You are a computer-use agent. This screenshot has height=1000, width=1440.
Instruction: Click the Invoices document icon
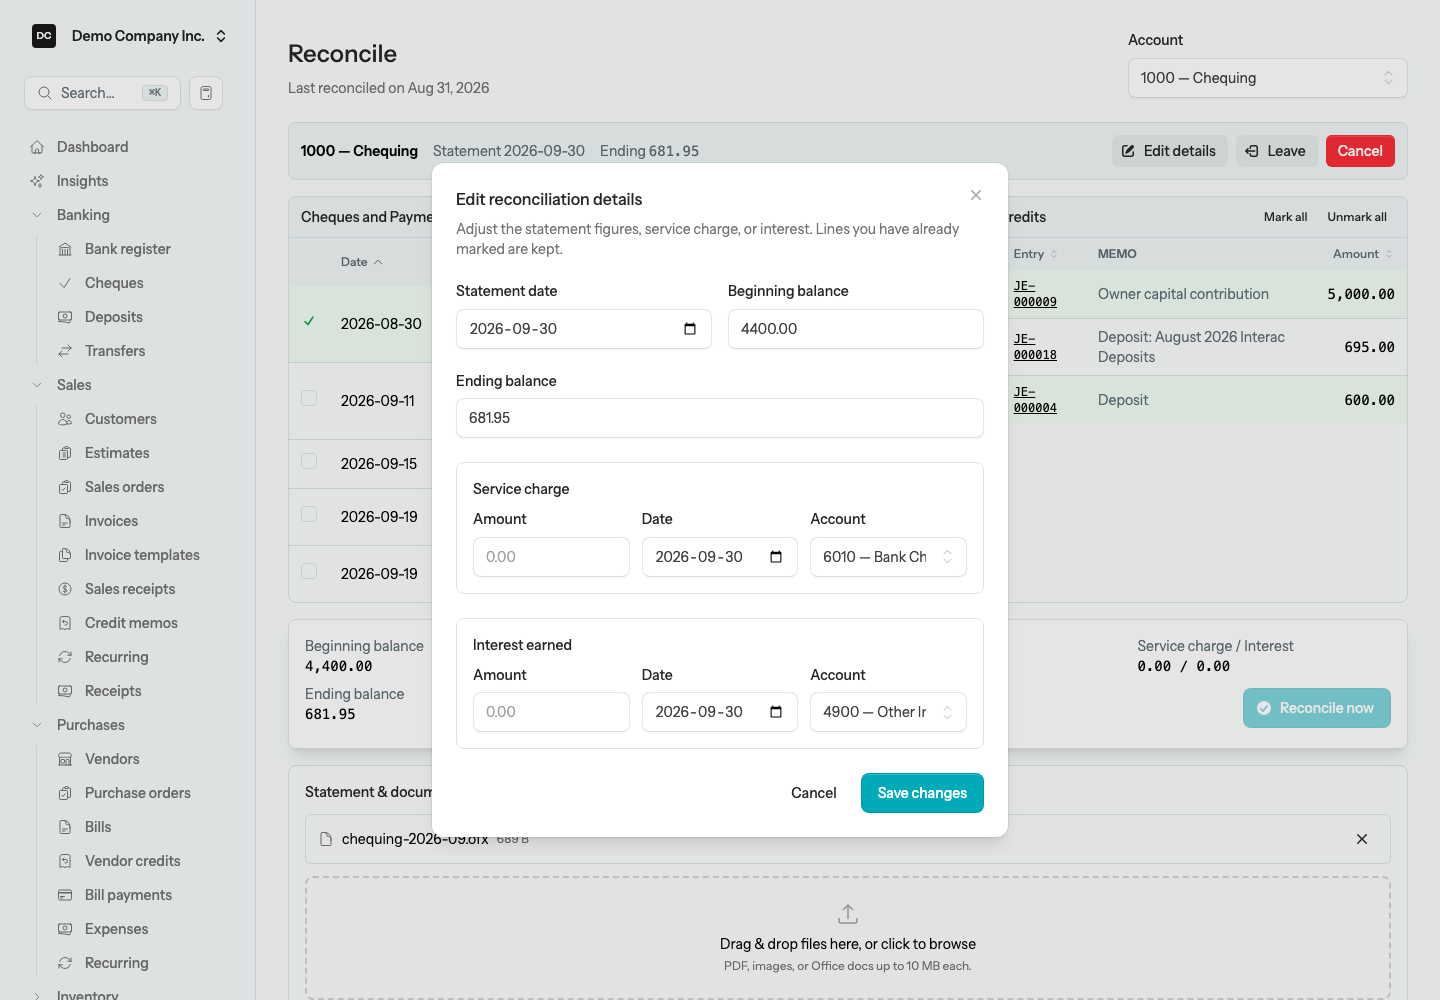(65, 521)
